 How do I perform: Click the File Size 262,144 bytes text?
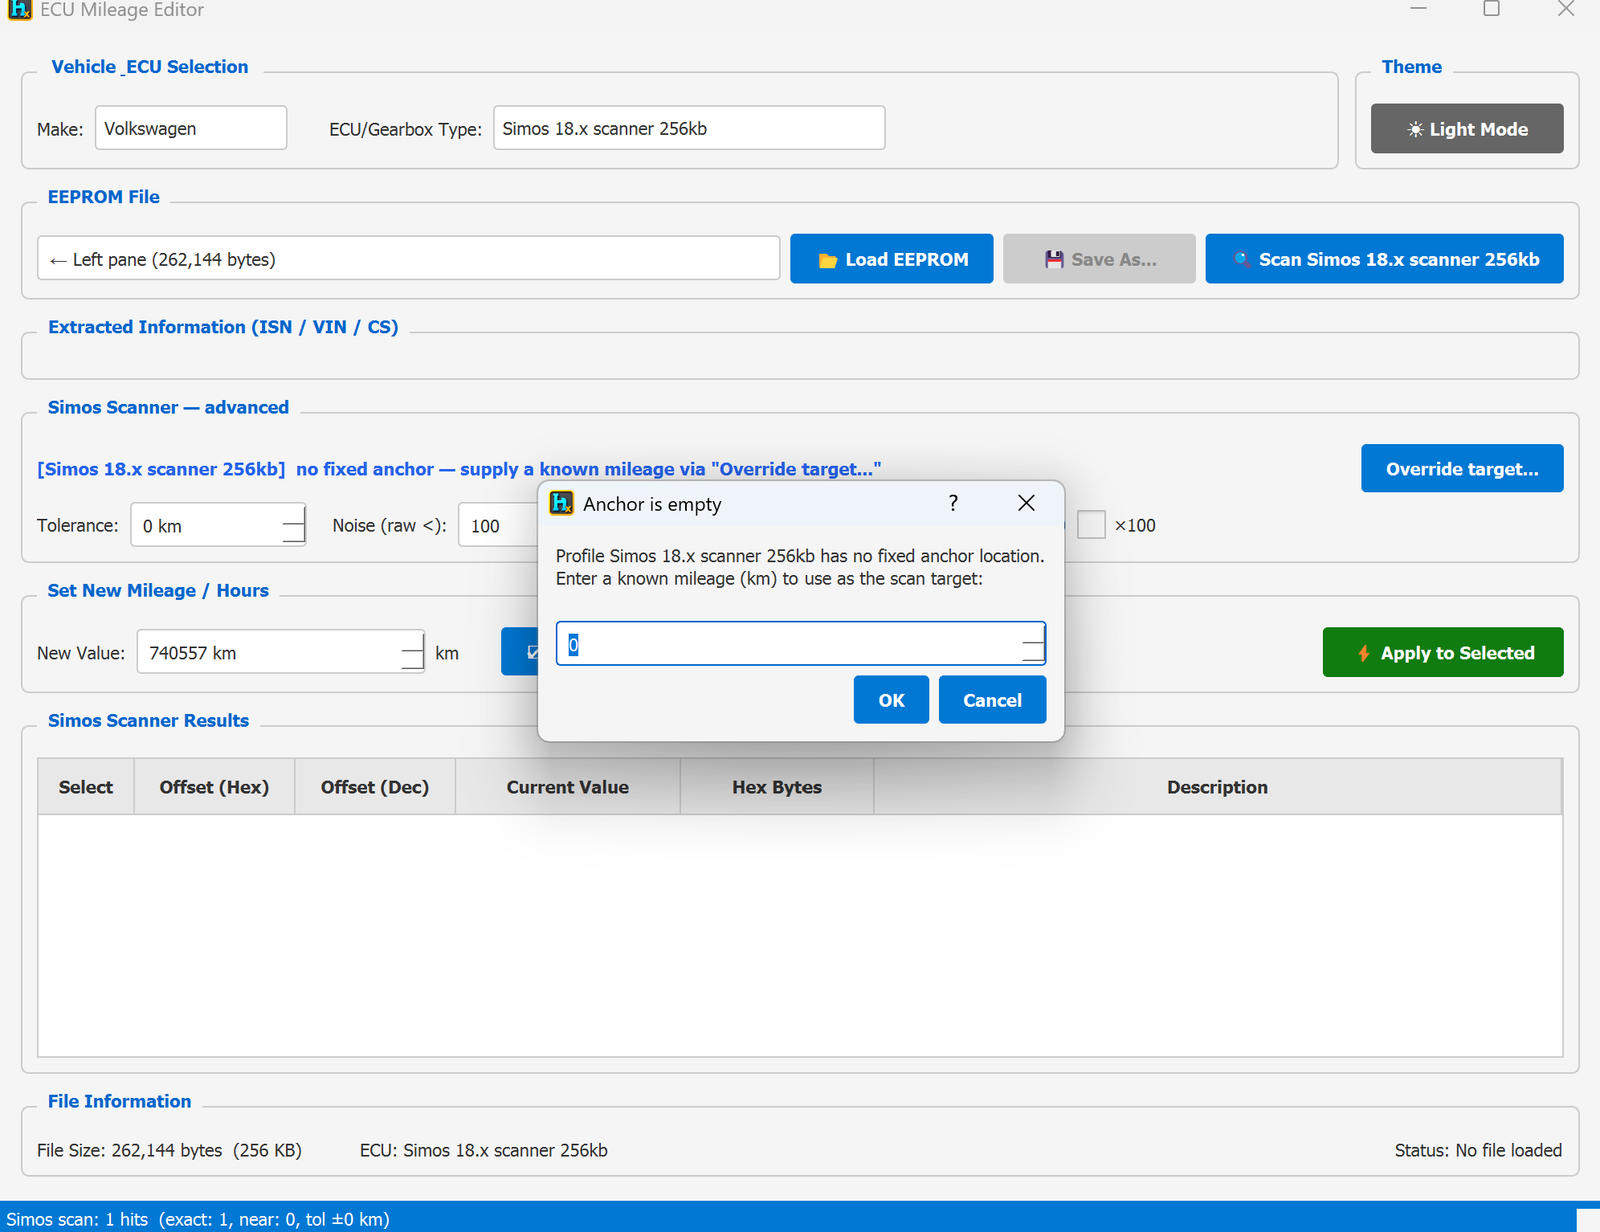coord(169,1150)
